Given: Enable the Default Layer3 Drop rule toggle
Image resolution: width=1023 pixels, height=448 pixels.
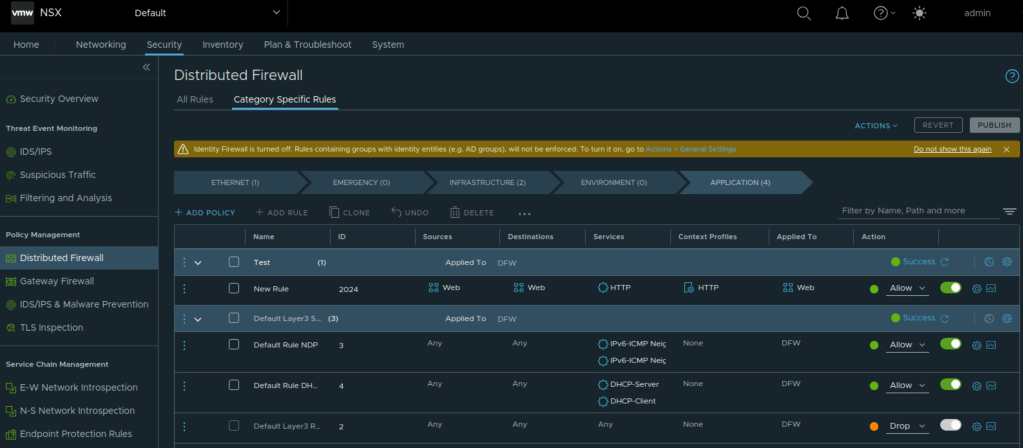Looking at the screenshot, I should (x=950, y=426).
